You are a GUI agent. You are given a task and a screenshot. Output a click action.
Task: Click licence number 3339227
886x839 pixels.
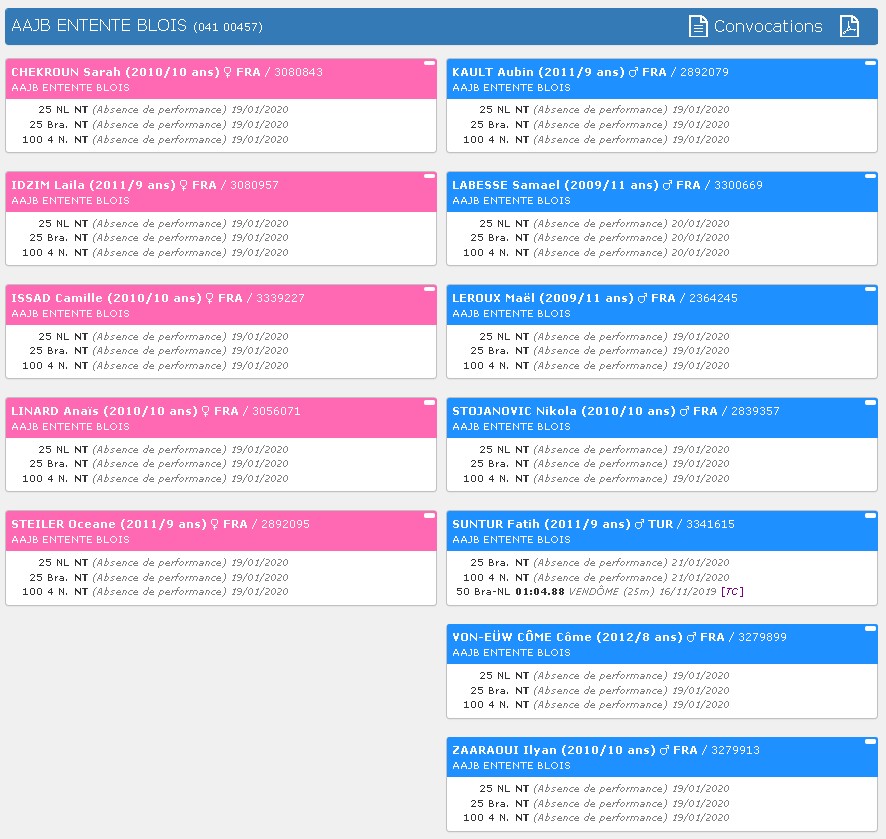[280, 298]
